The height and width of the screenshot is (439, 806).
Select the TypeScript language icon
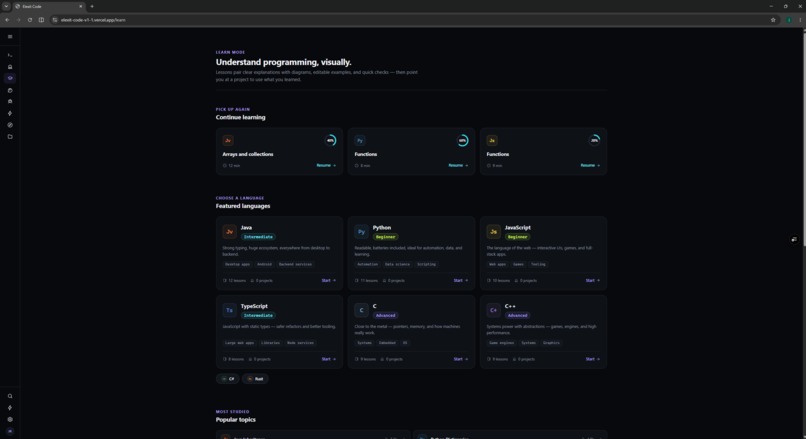(229, 310)
